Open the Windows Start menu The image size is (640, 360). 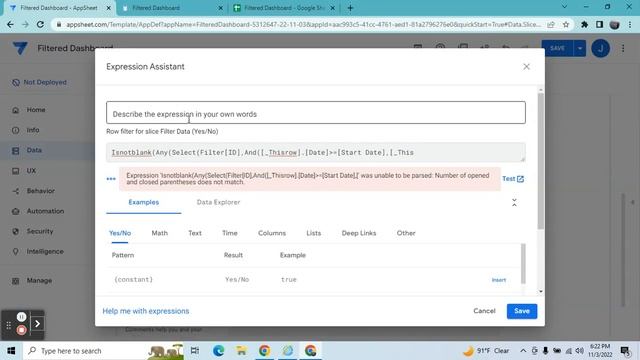(11, 351)
